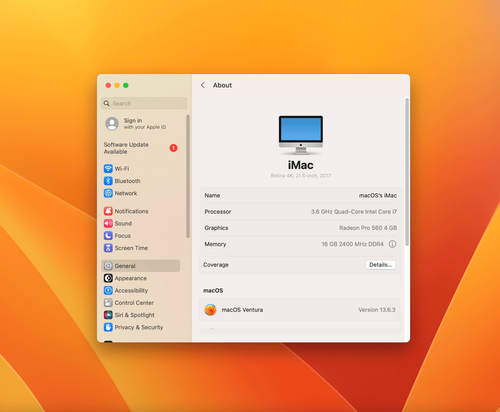Click the Name row label
This screenshot has width=500, height=412.
coord(212,195)
